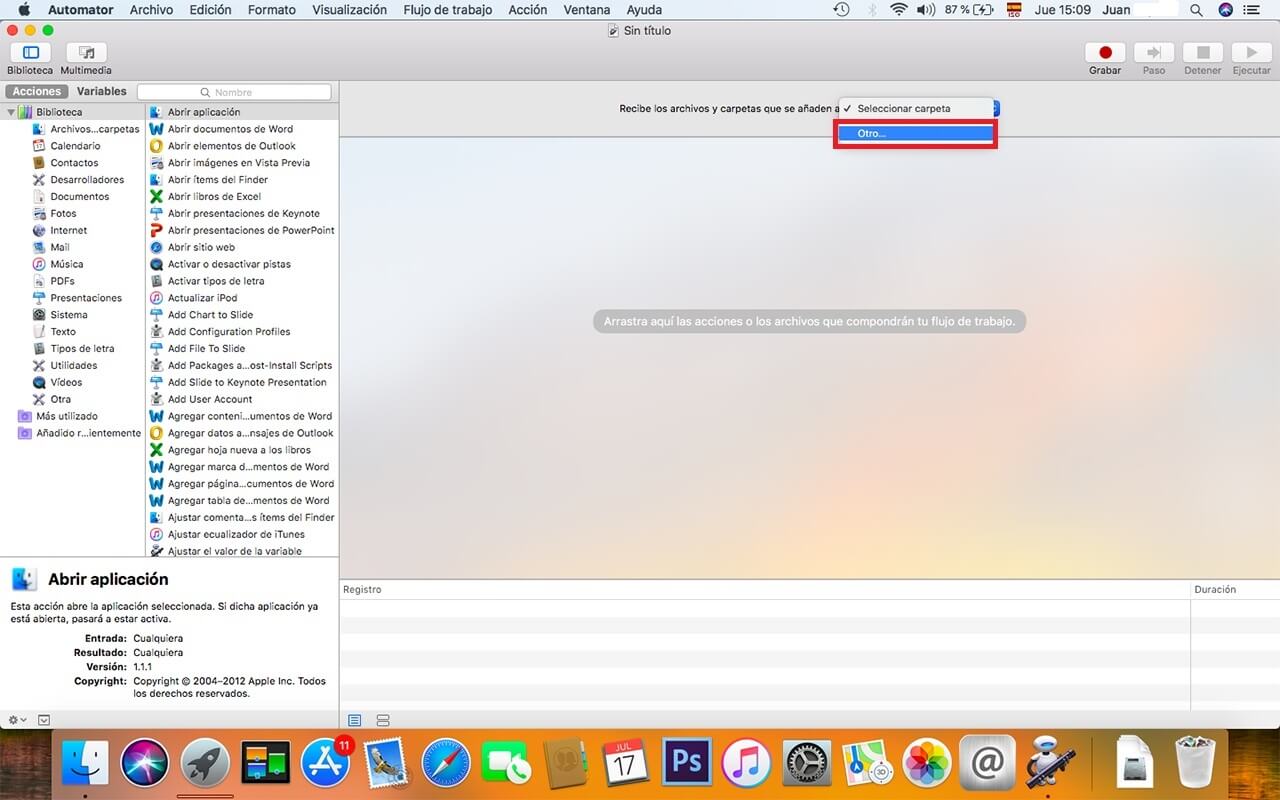Choose Otro... in folder dropdown
Image resolution: width=1280 pixels, height=800 pixels.
coord(915,133)
